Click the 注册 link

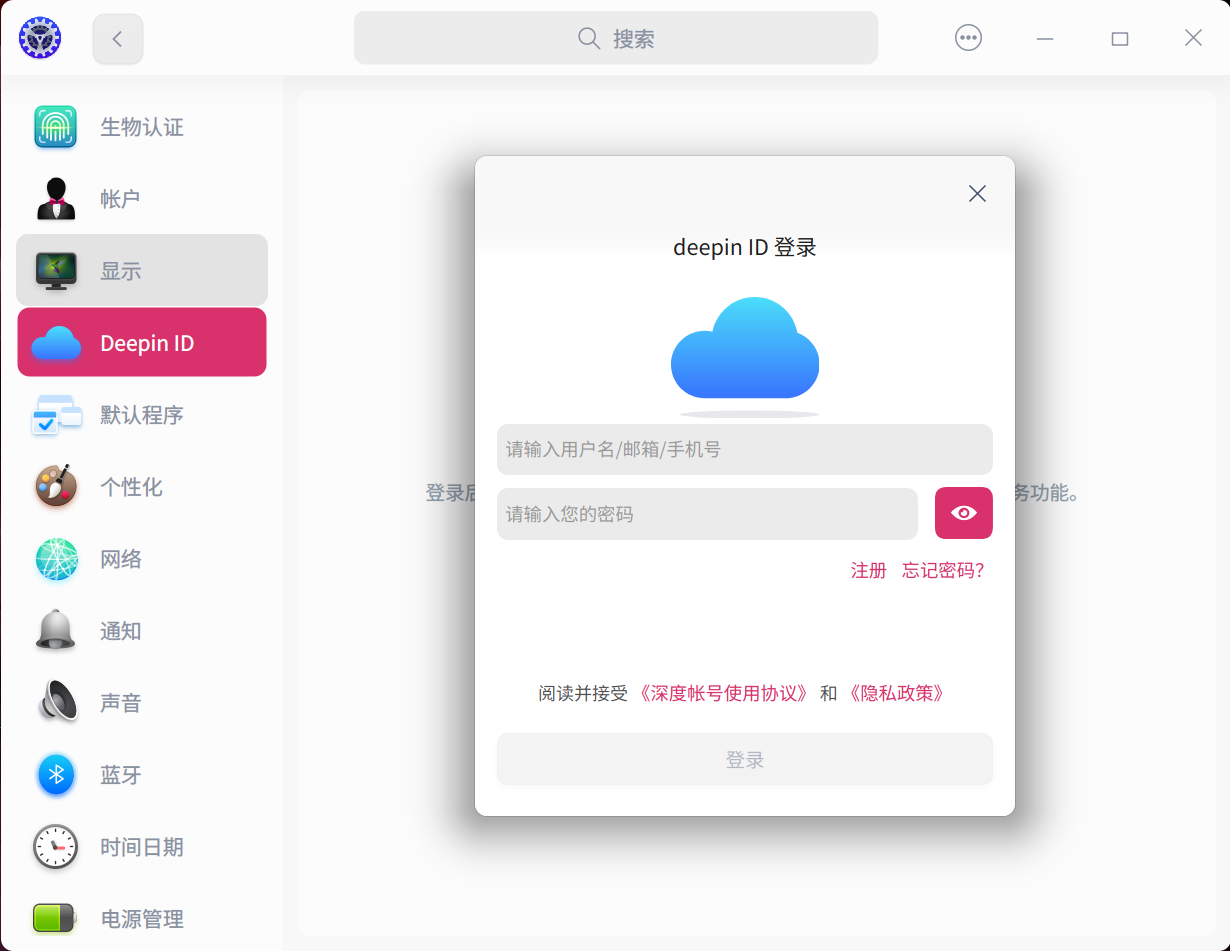(868, 570)
